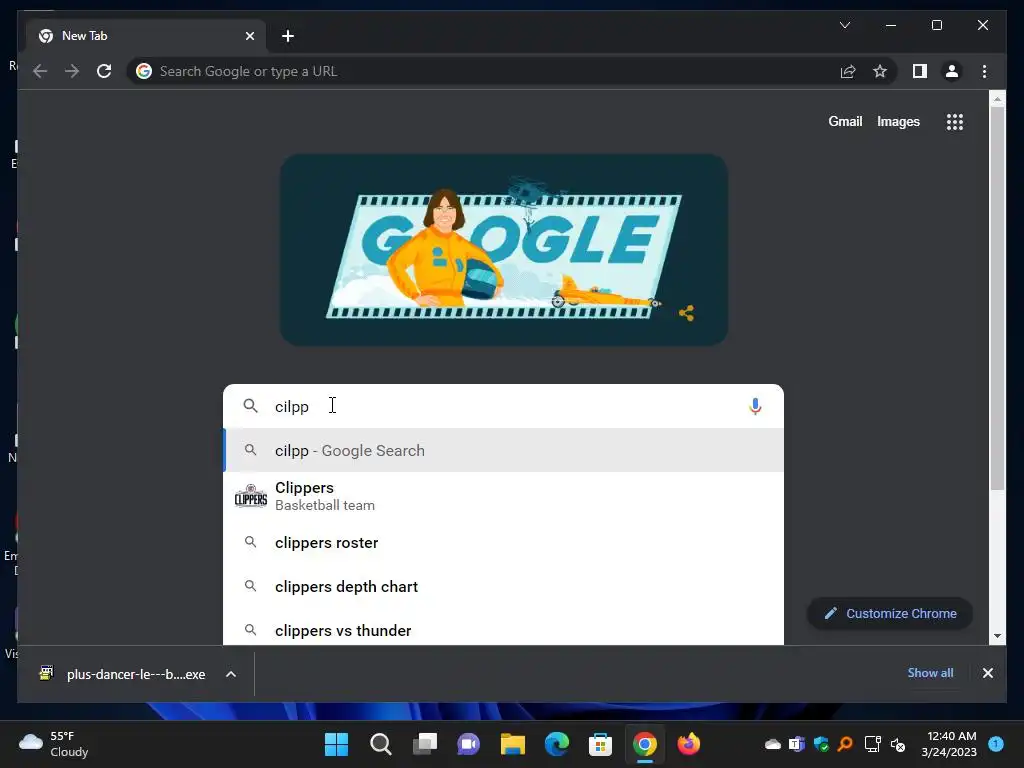Launch Firefox from taskbar
This screenshot has height=768, width=1024.
(x=688, y=744)
